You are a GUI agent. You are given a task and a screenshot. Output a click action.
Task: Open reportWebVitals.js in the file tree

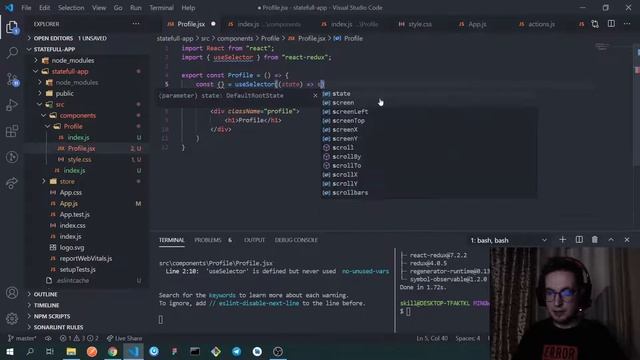(86, 258)
